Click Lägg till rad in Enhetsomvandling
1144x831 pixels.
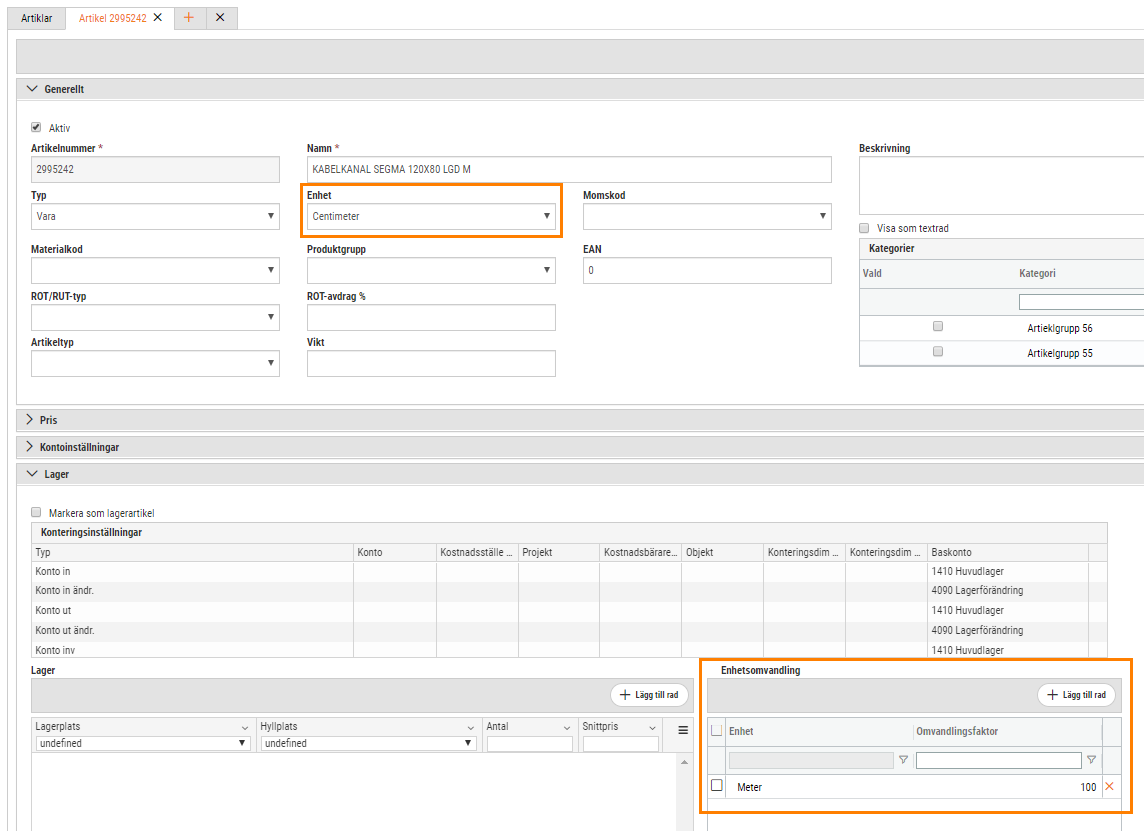pos(1077,695)
